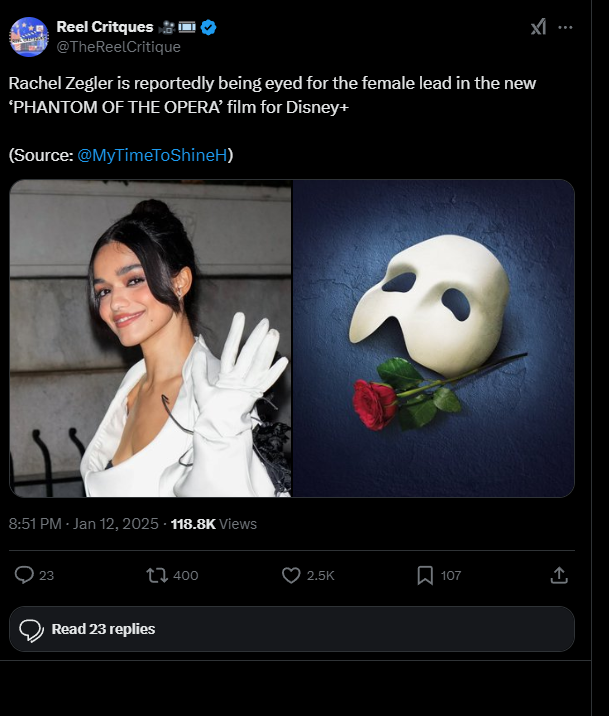
Task: Open the @TheReelCritique handle link
Action: coord(118,46)
